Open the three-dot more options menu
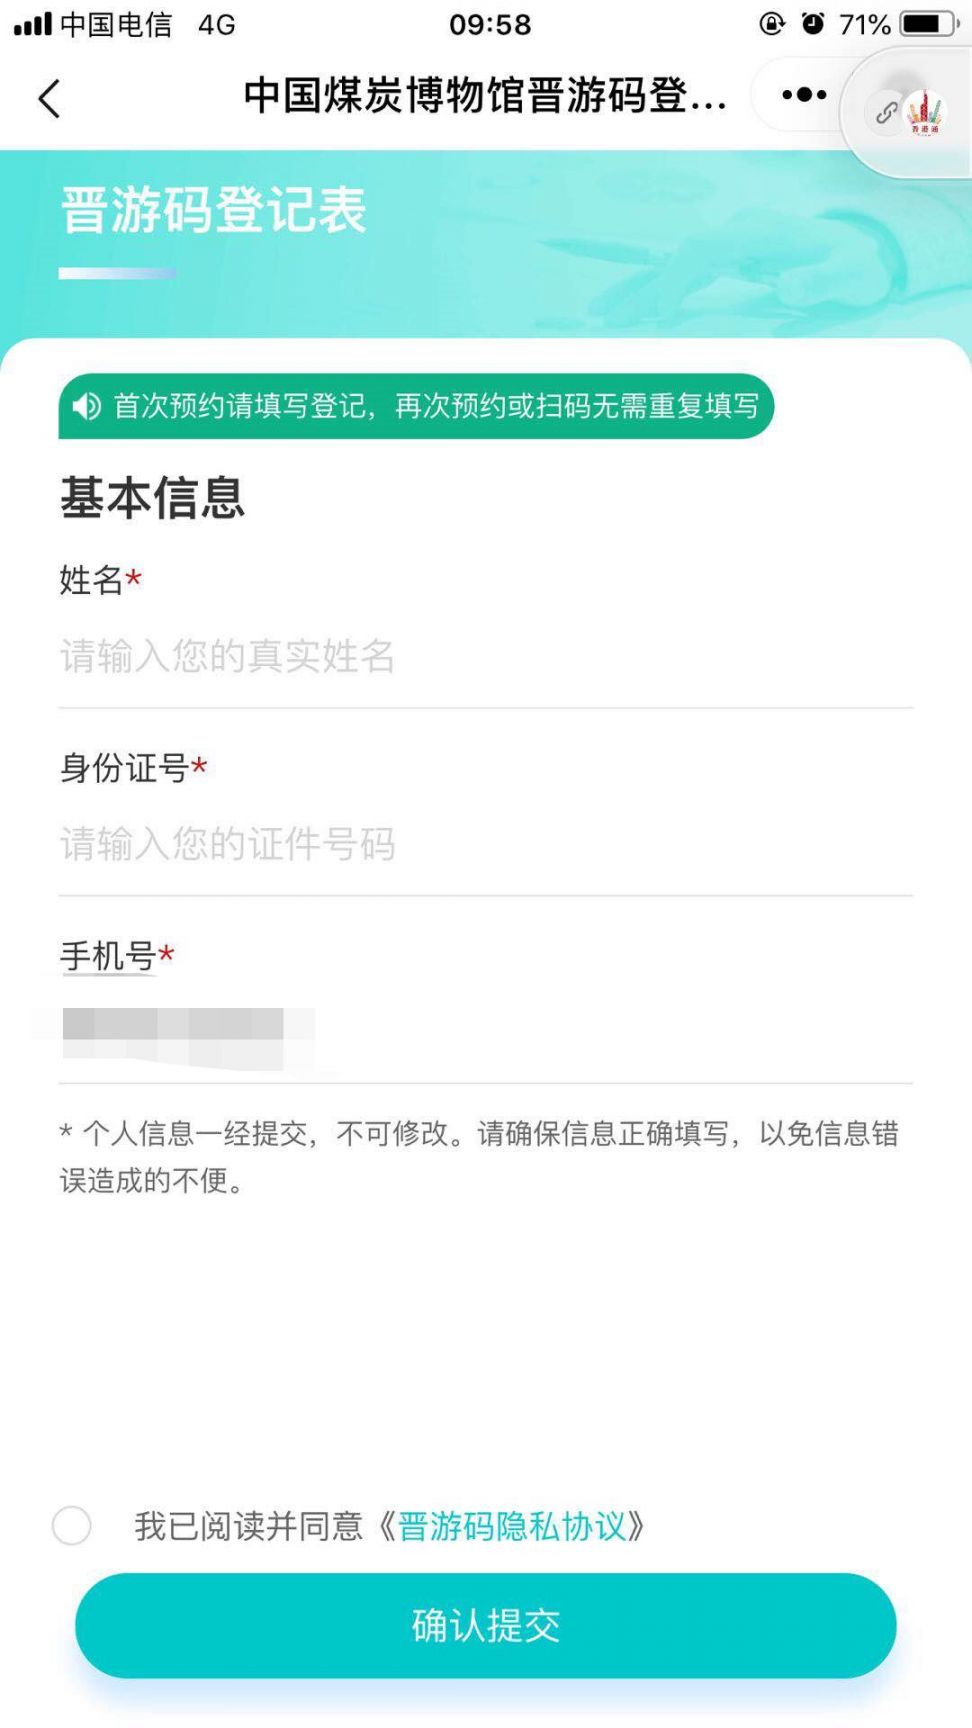This screenshot has width=972, height=1728. pyautogui.click(x=804, y=95)
